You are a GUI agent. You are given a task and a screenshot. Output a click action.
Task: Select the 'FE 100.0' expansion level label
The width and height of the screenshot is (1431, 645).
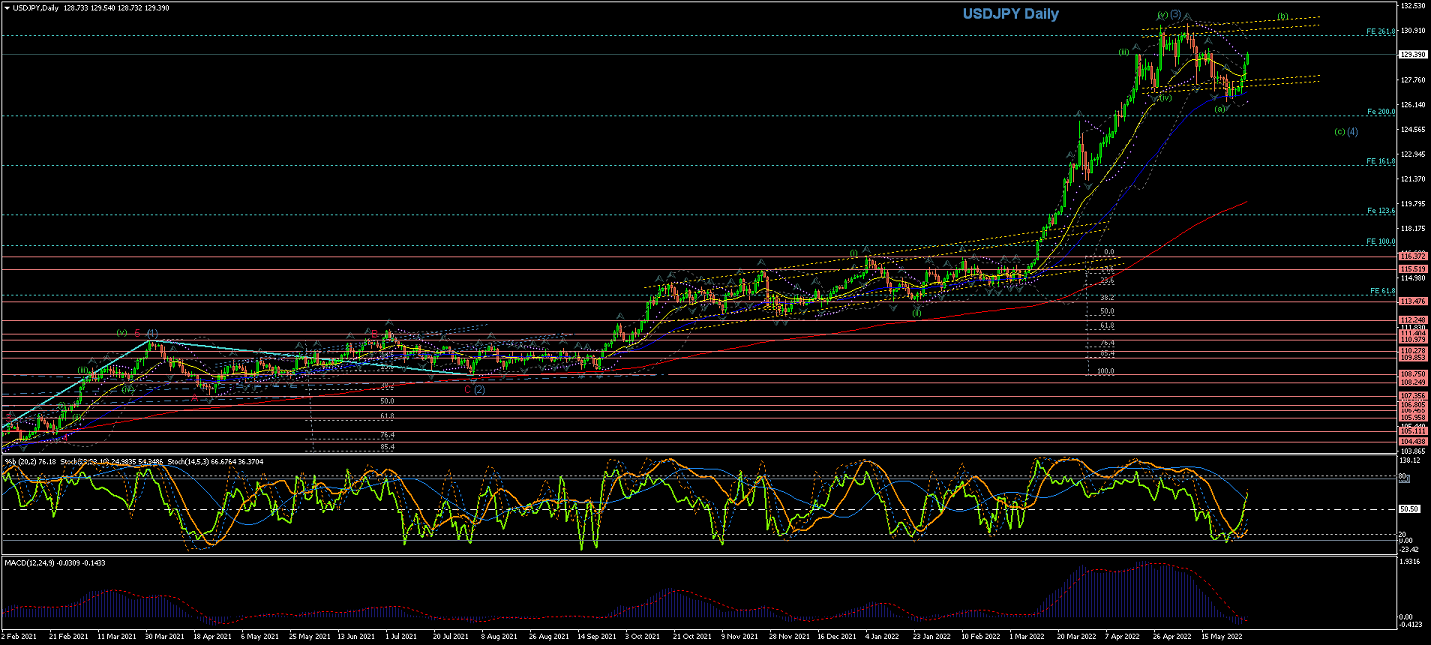(x=1381, y=242)
